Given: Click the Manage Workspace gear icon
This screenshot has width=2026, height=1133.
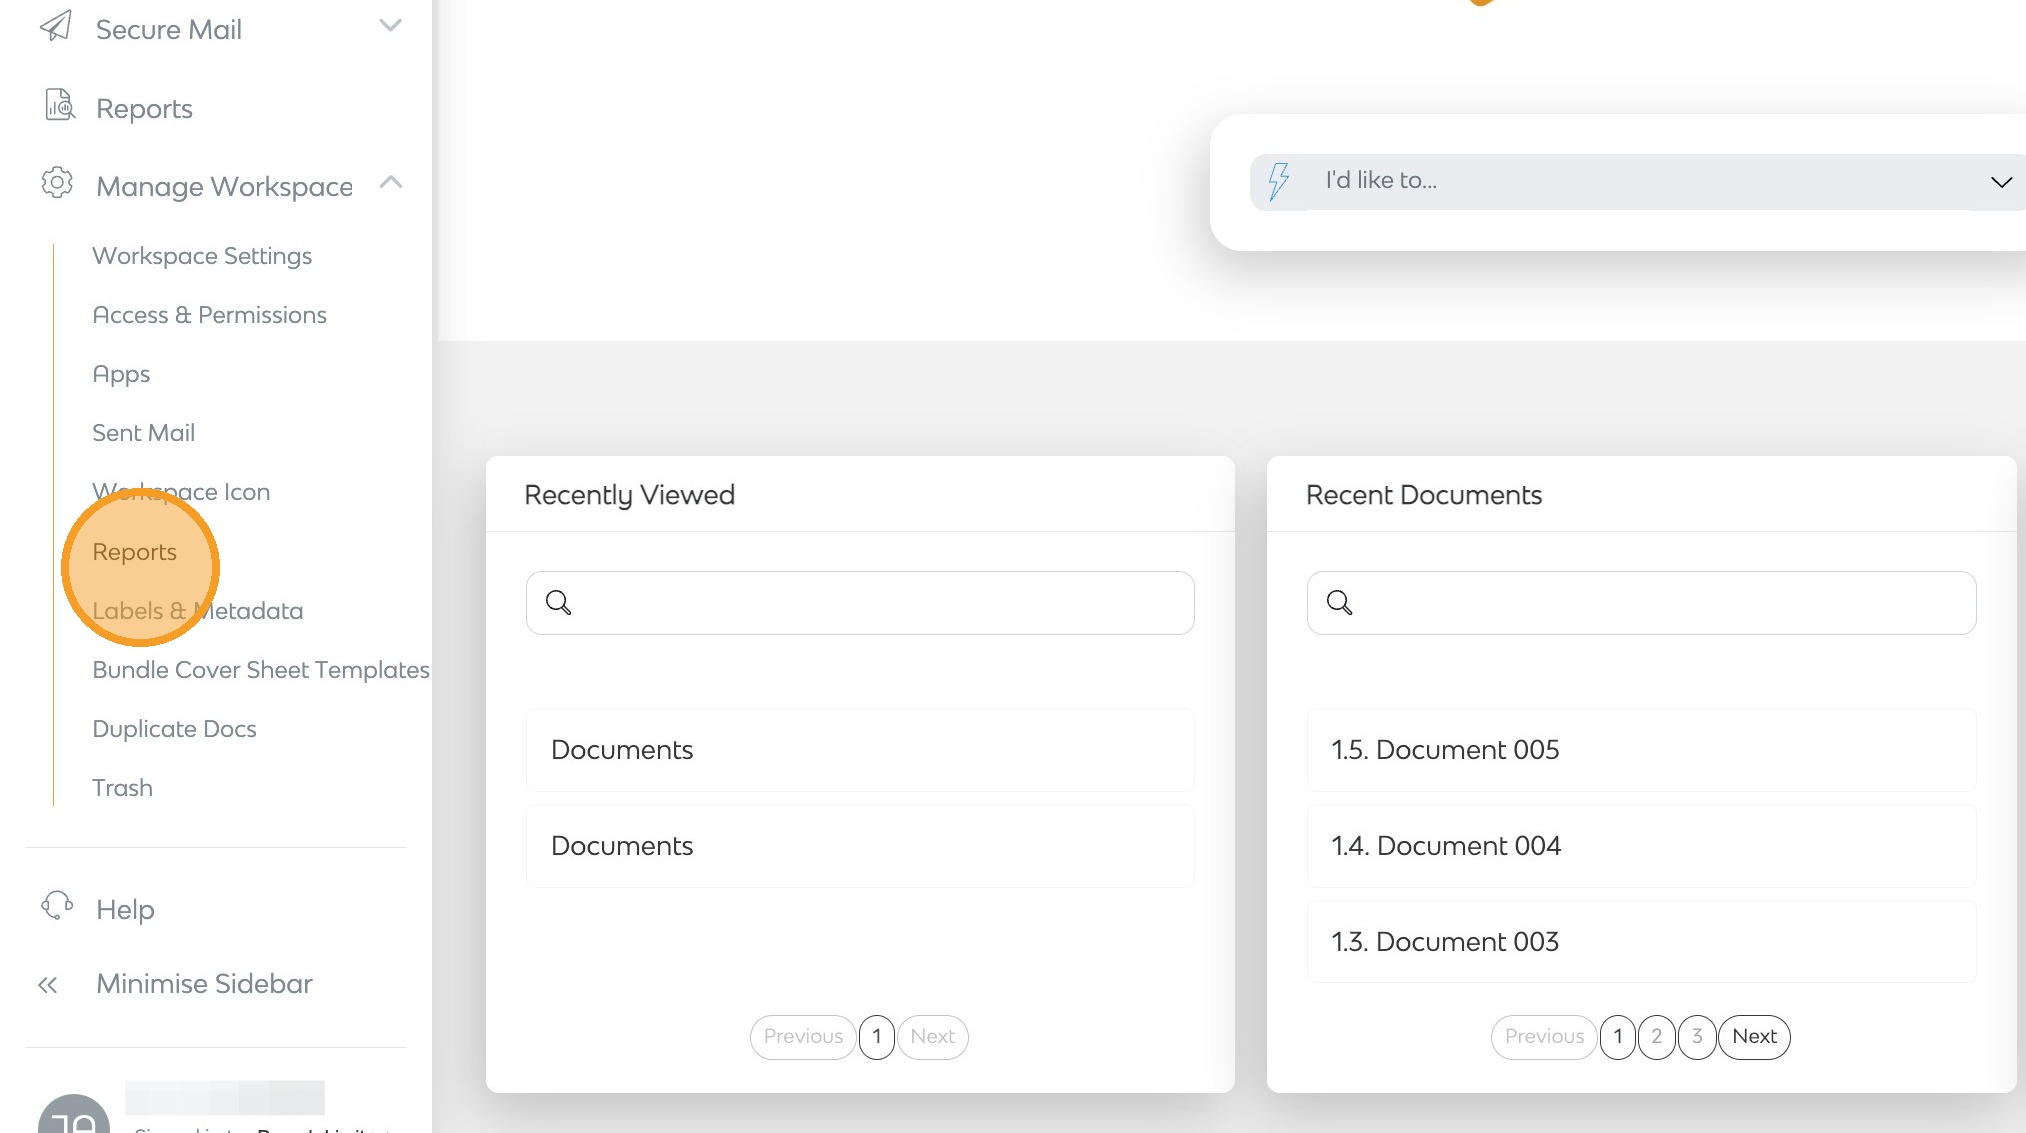Looking at the screenshot, I should [57, 183].
